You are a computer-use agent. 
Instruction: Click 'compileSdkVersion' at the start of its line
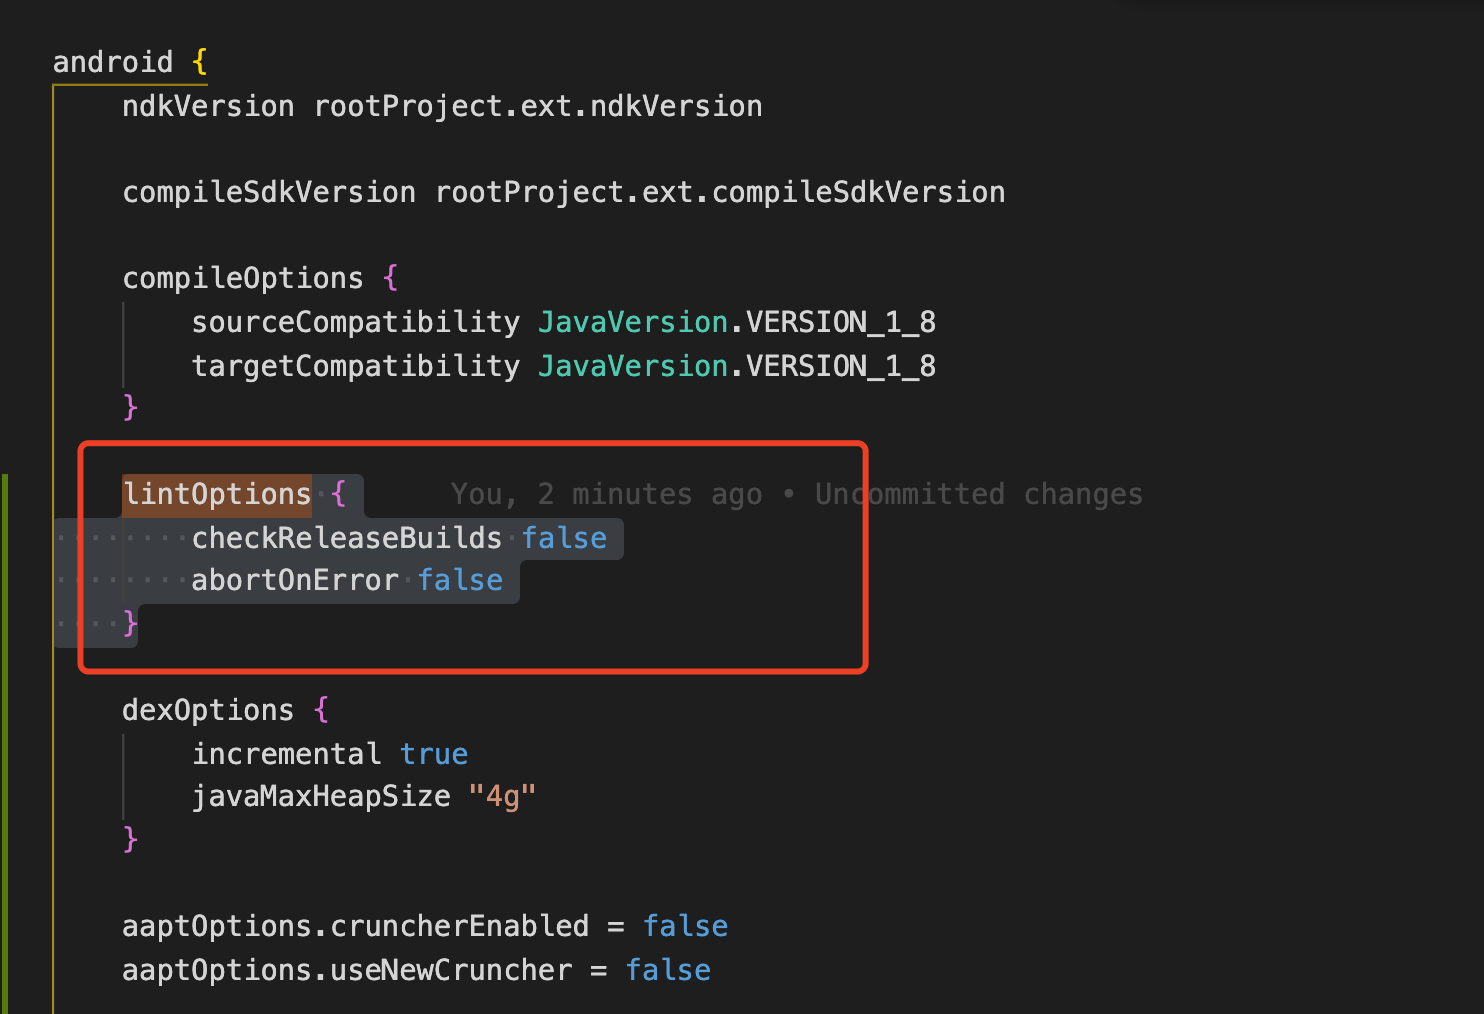269,192
